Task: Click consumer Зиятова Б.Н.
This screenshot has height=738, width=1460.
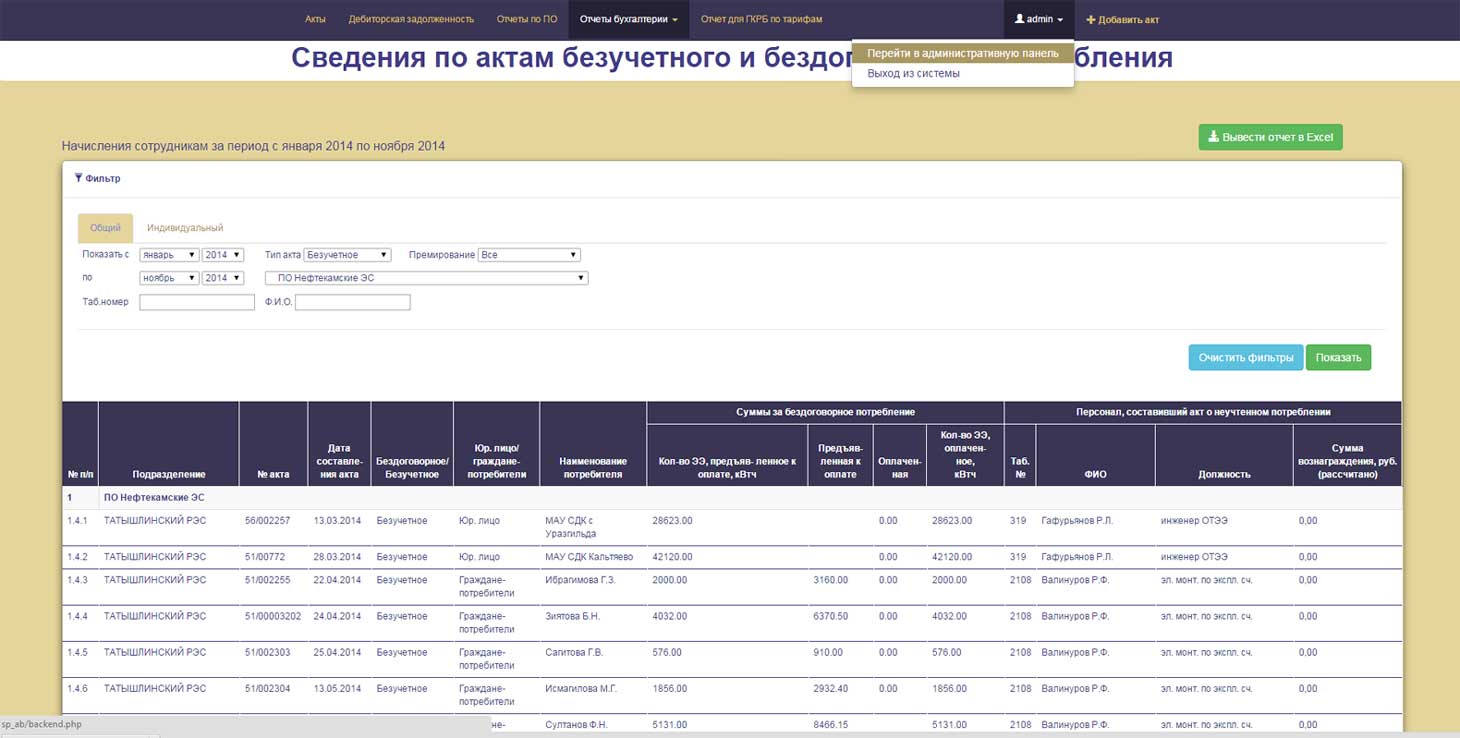Action: tap(573, 616)
